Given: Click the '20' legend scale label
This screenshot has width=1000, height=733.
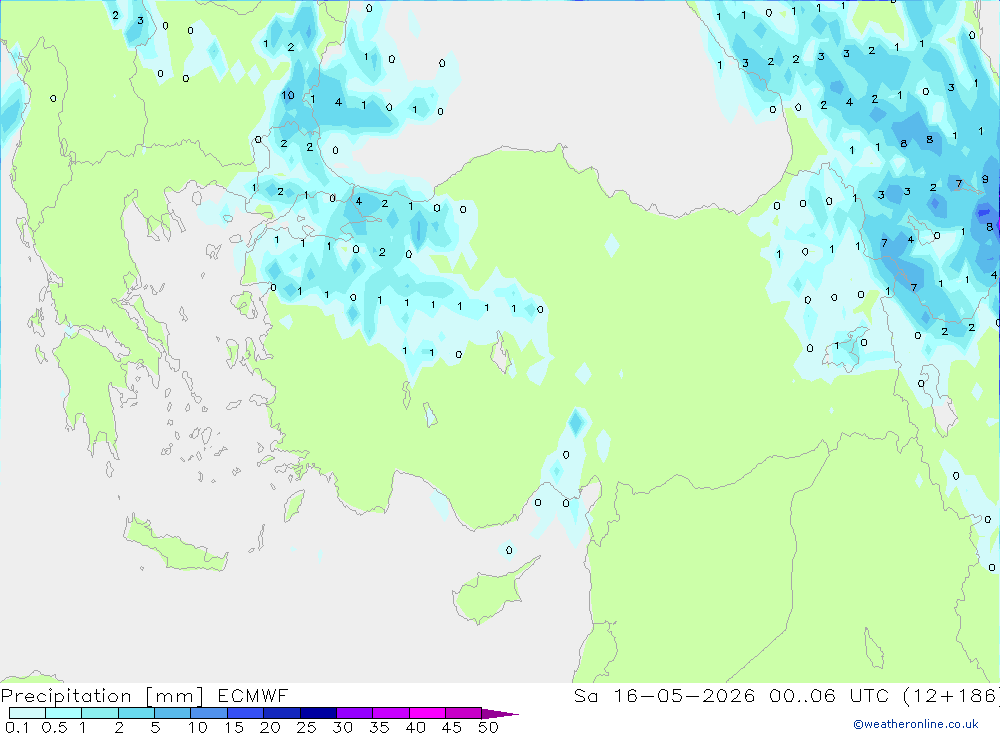Looking at the screenshot, I should [x=270, y=727].
